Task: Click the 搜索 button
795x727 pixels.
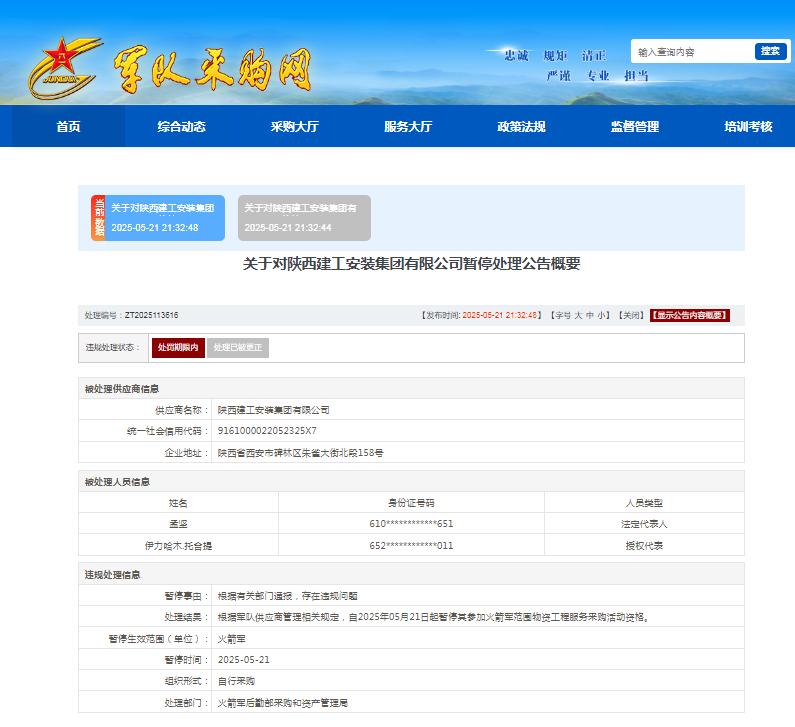Action: click(x=771, y=51)
